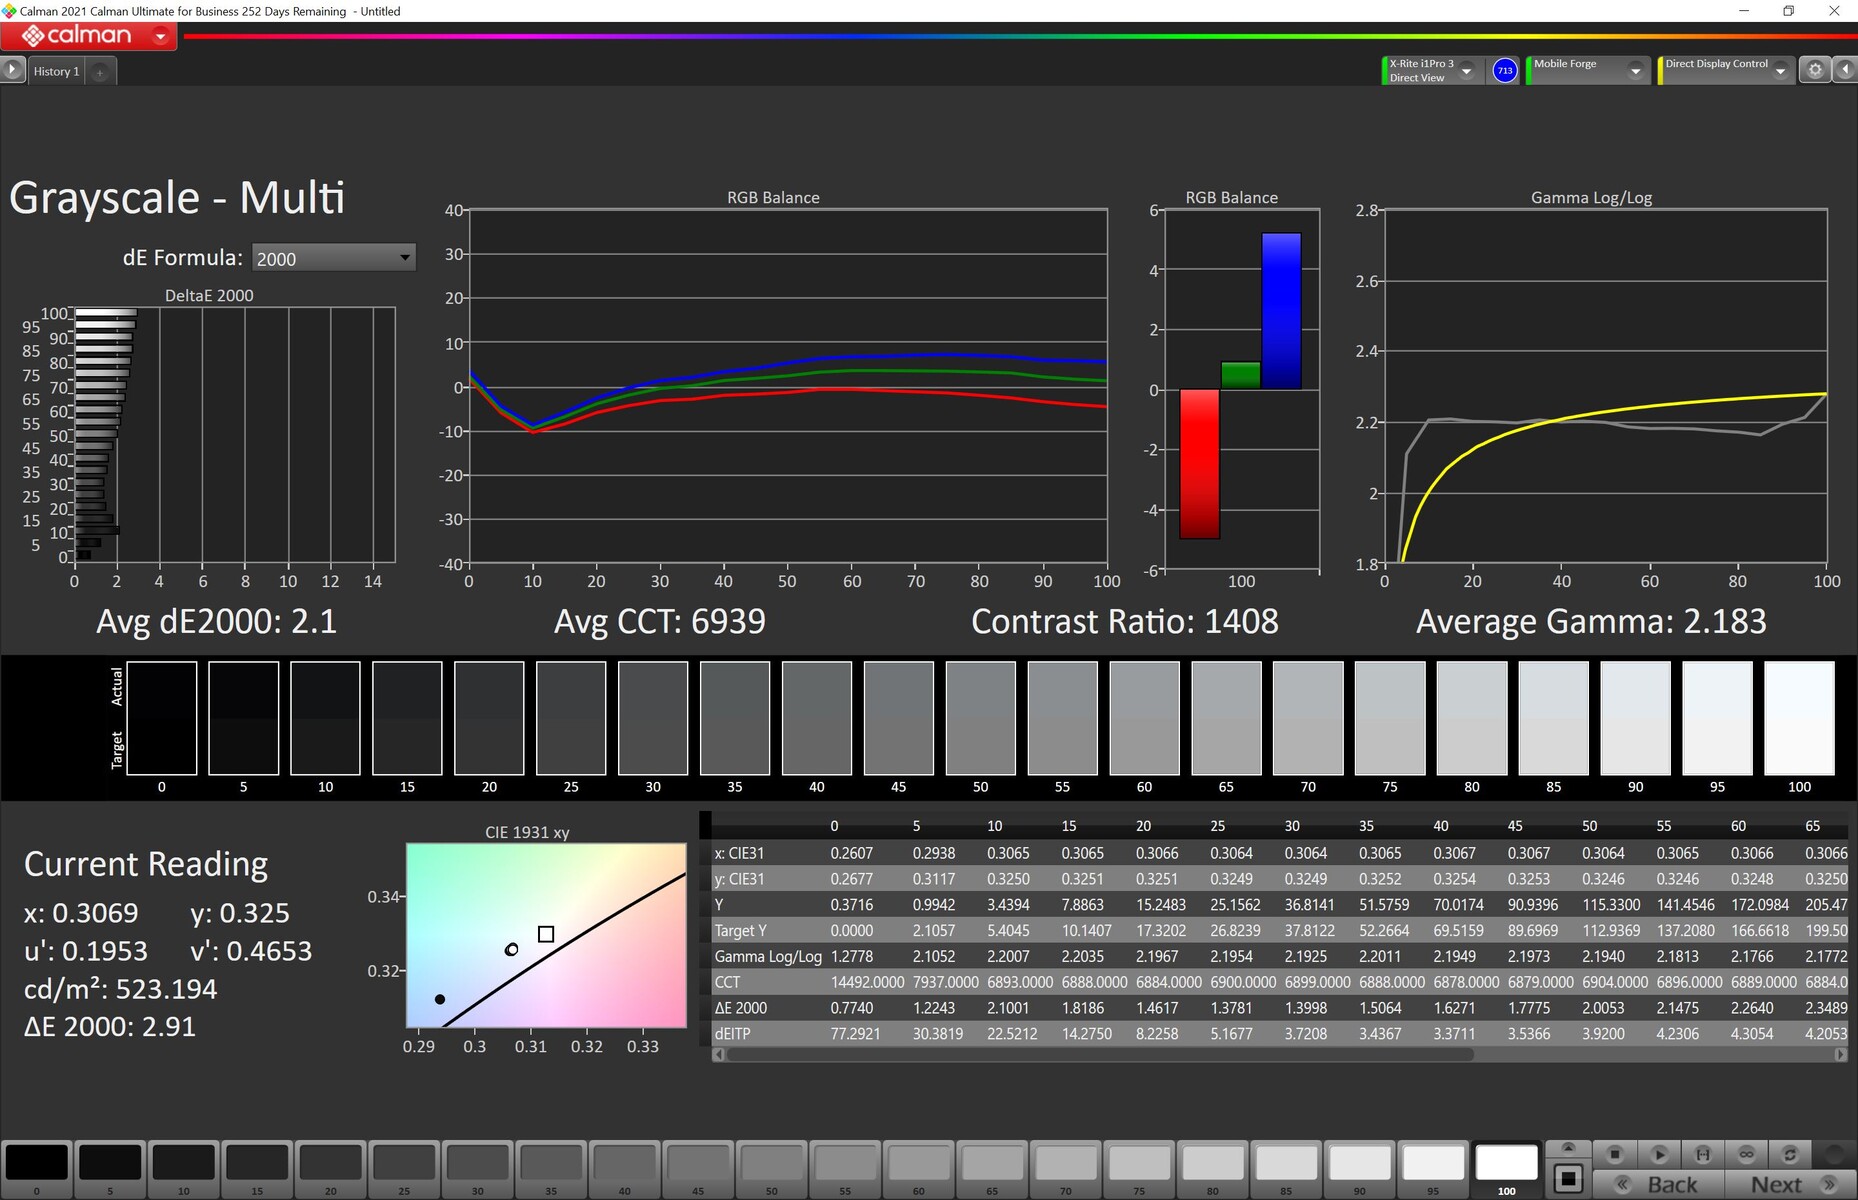This screenshot has height=1200, width=1858.
Task: Expand the Mobile Forge source dropdown
Action: (x=1636, y=70)
